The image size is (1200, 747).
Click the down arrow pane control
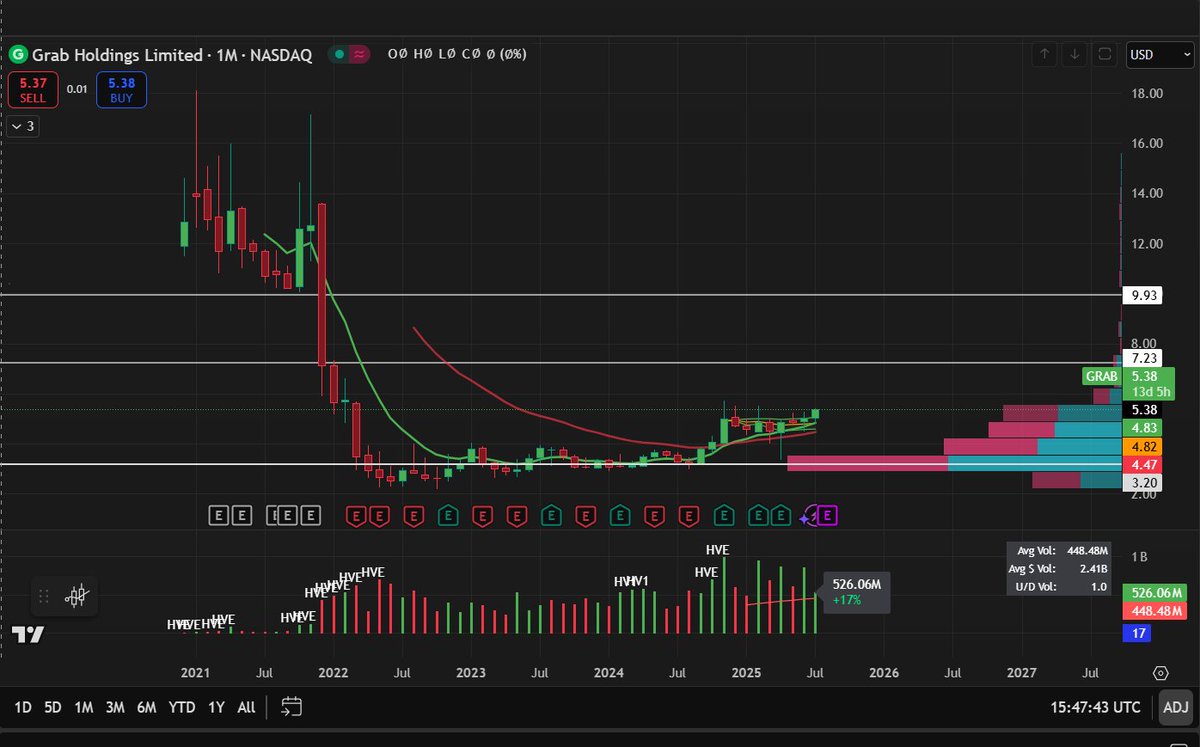pos(1074,54)
